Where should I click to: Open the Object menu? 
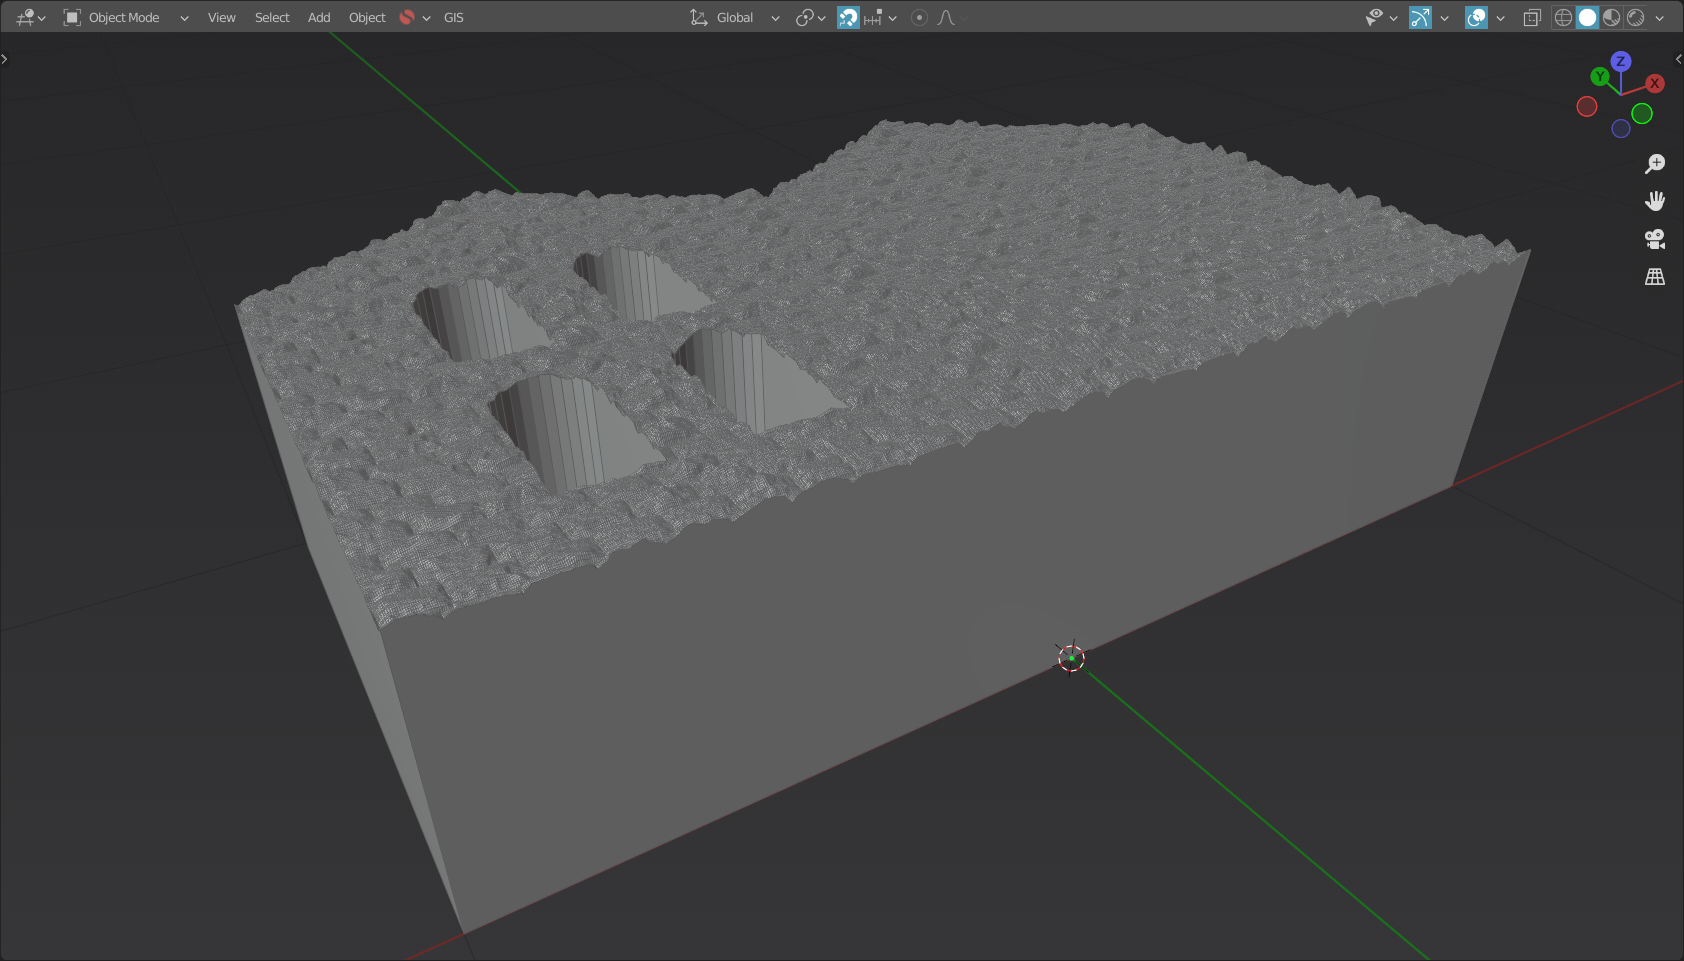point(367,17)
